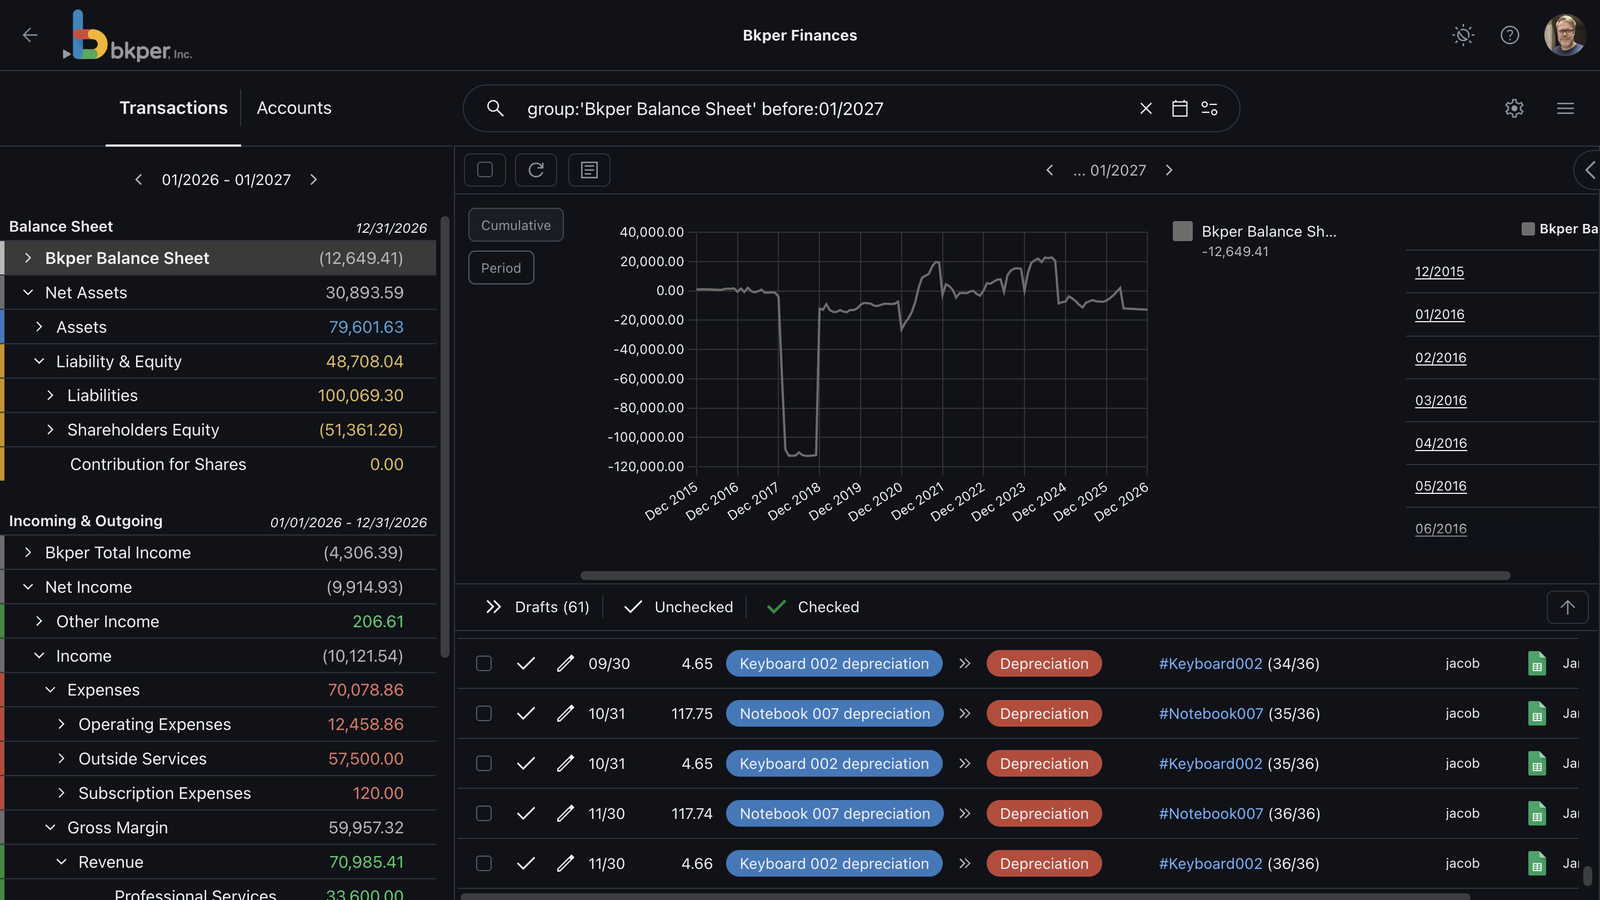Toggle the list view document icon
Image resolution: width=1600 pixels, height=900 pixels.
point(589,170)
